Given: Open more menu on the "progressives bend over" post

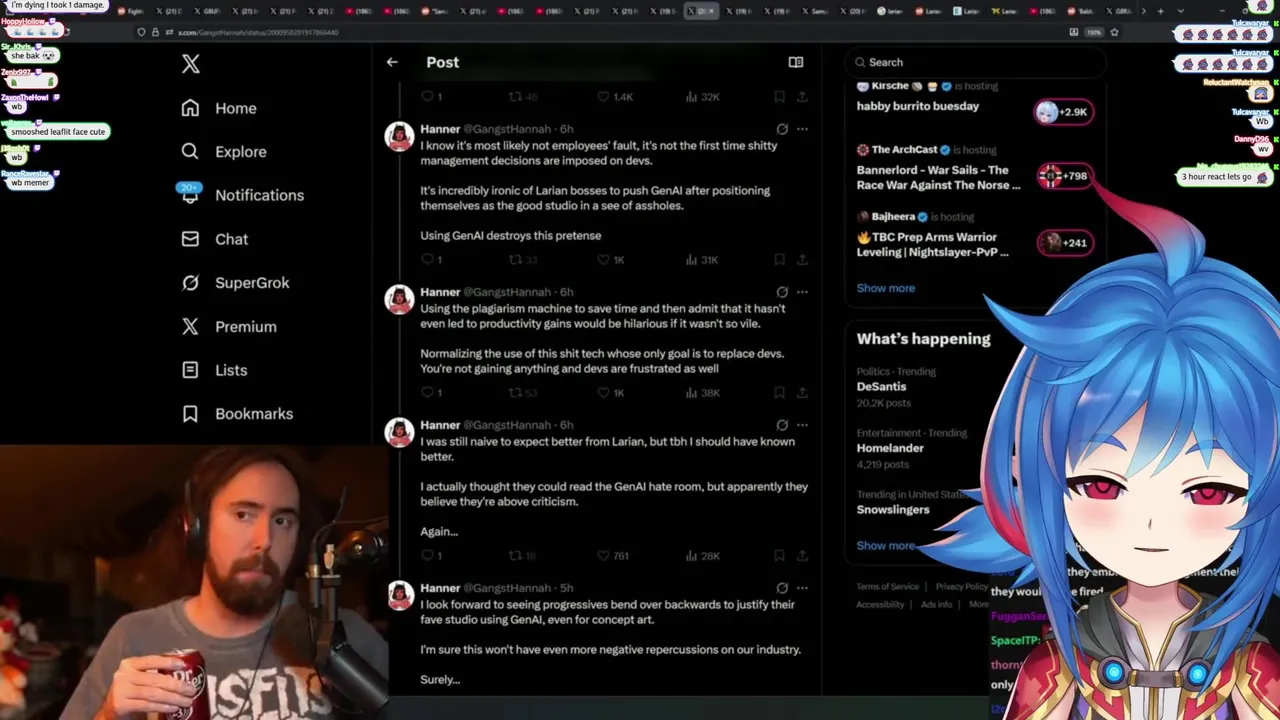Looking at the screenshot, I should coord(802,588).
